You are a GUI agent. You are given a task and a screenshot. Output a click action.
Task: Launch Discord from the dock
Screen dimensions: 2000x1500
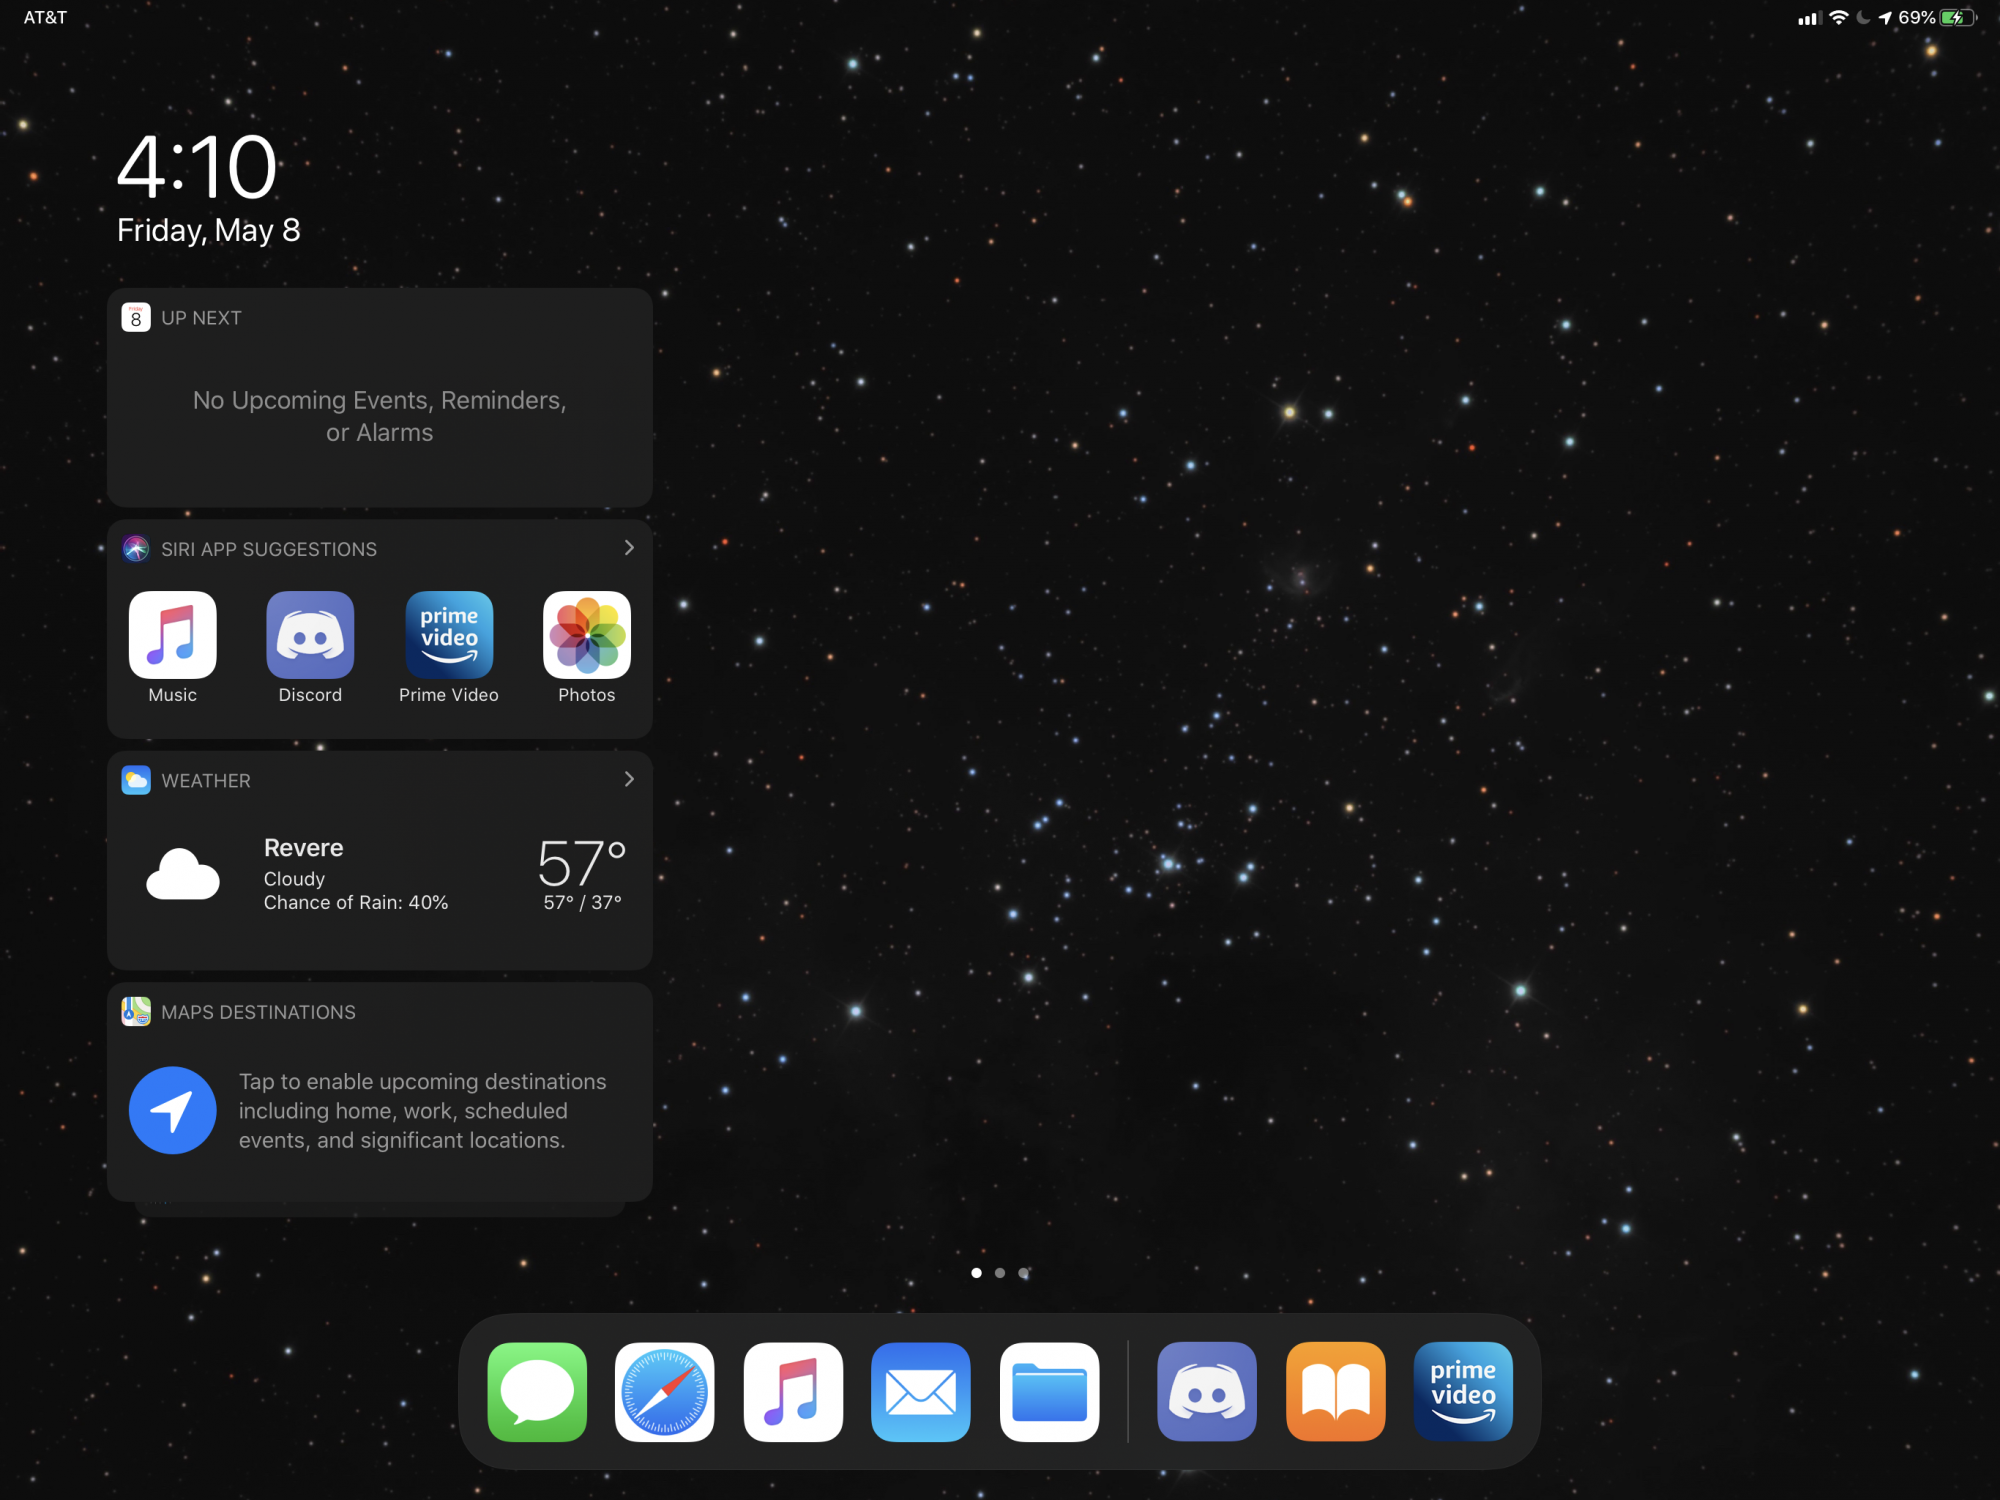click(1207, 1391)
